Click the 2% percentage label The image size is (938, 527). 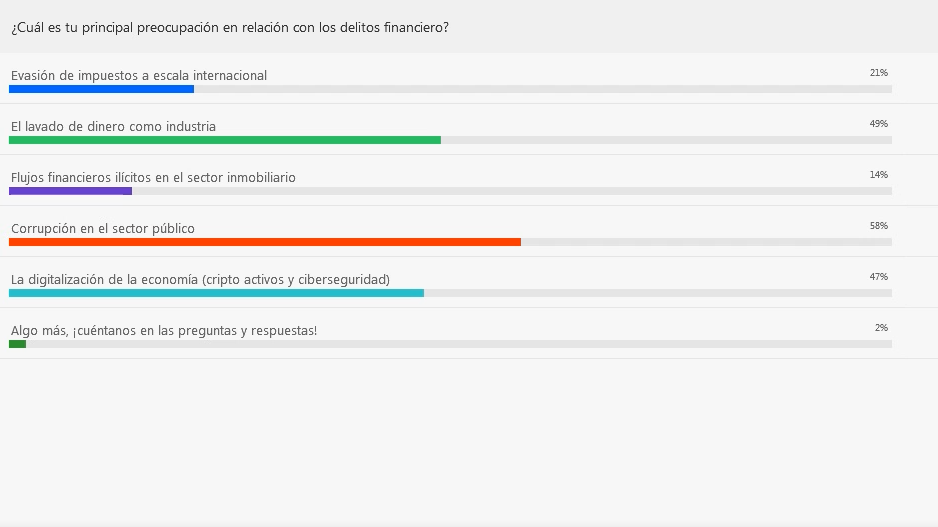click(881, 327)
